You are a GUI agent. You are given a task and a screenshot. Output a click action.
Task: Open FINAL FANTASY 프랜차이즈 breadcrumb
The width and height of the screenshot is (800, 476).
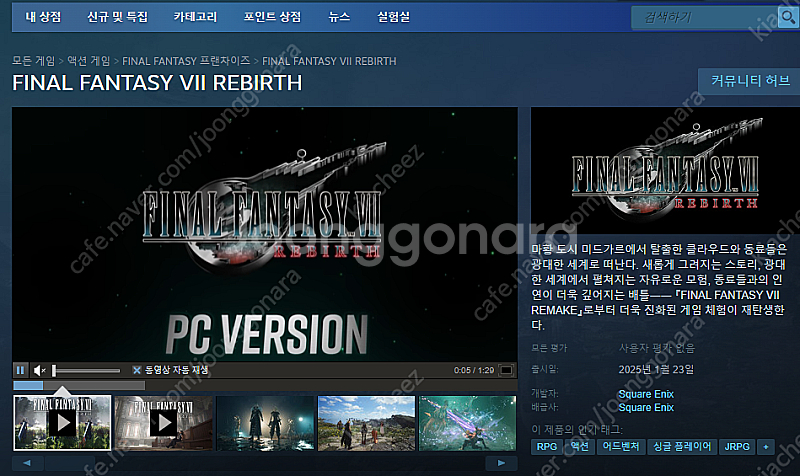pos(186,61)
